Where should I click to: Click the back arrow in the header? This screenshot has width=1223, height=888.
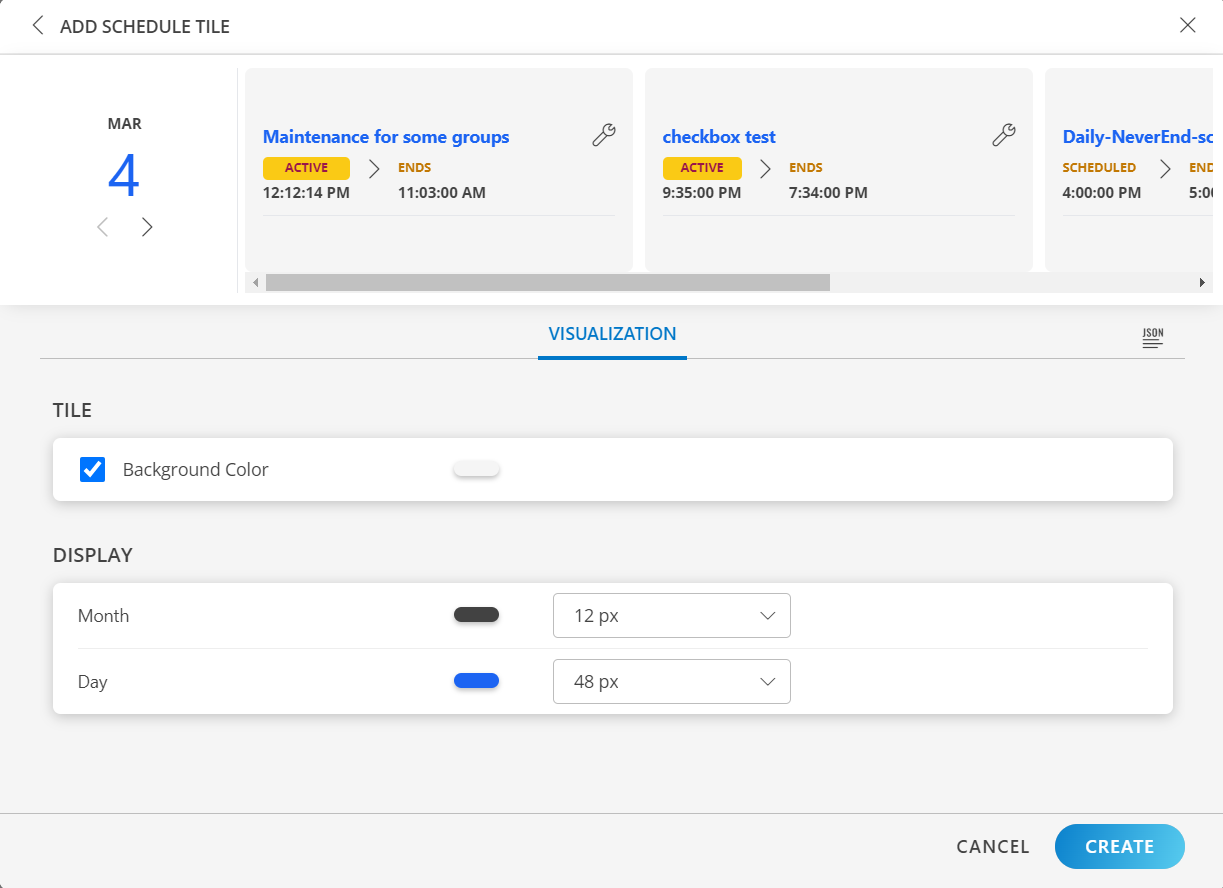click(37, 25)
